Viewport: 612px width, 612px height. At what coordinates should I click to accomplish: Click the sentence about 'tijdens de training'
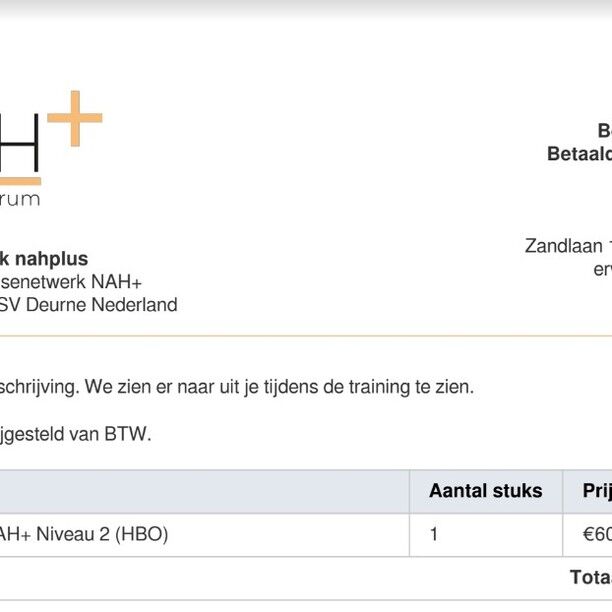pos(237,387)
